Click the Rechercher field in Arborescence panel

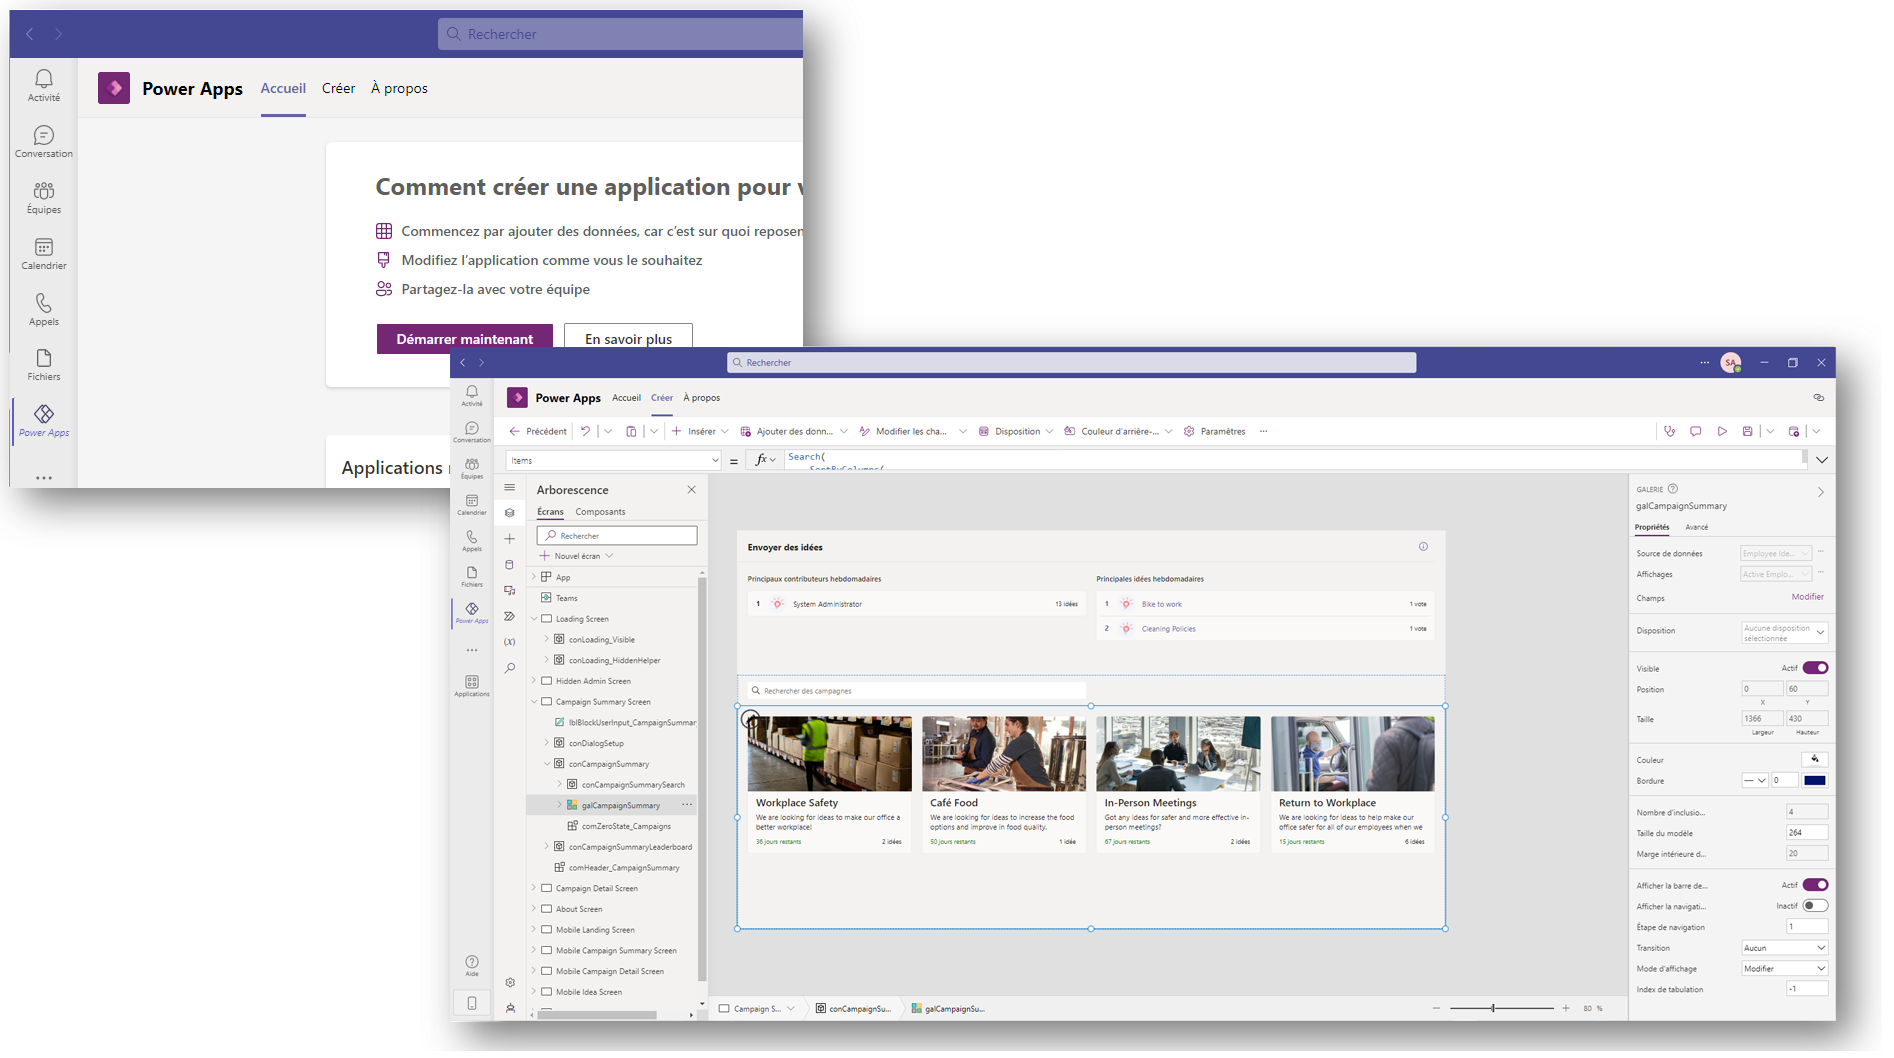pyautogui.click(x=617, y=536)
